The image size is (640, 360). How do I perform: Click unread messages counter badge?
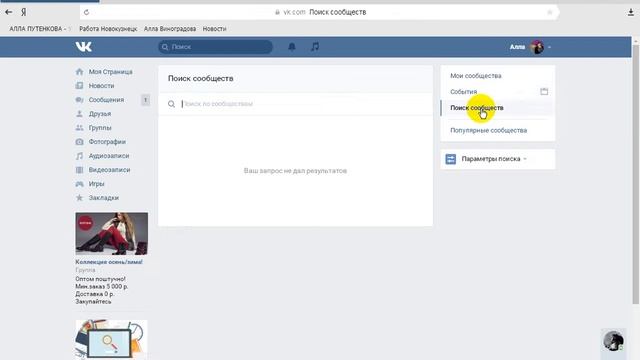tap(145, 100)
